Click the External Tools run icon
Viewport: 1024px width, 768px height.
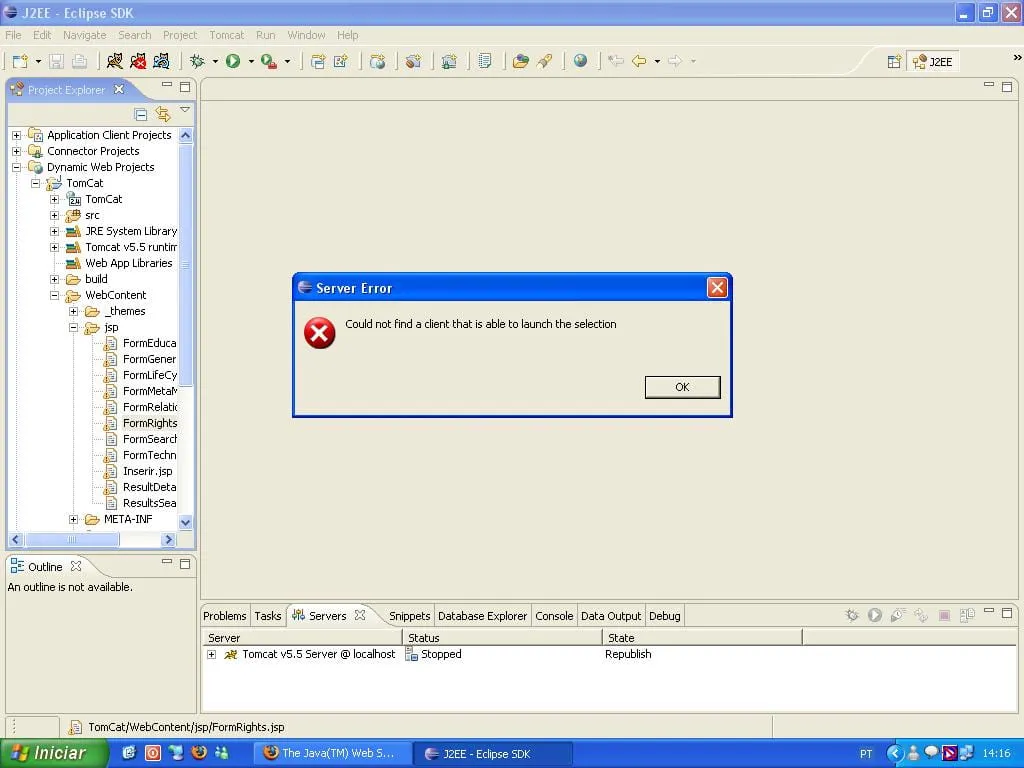click(x=268, y=61)
